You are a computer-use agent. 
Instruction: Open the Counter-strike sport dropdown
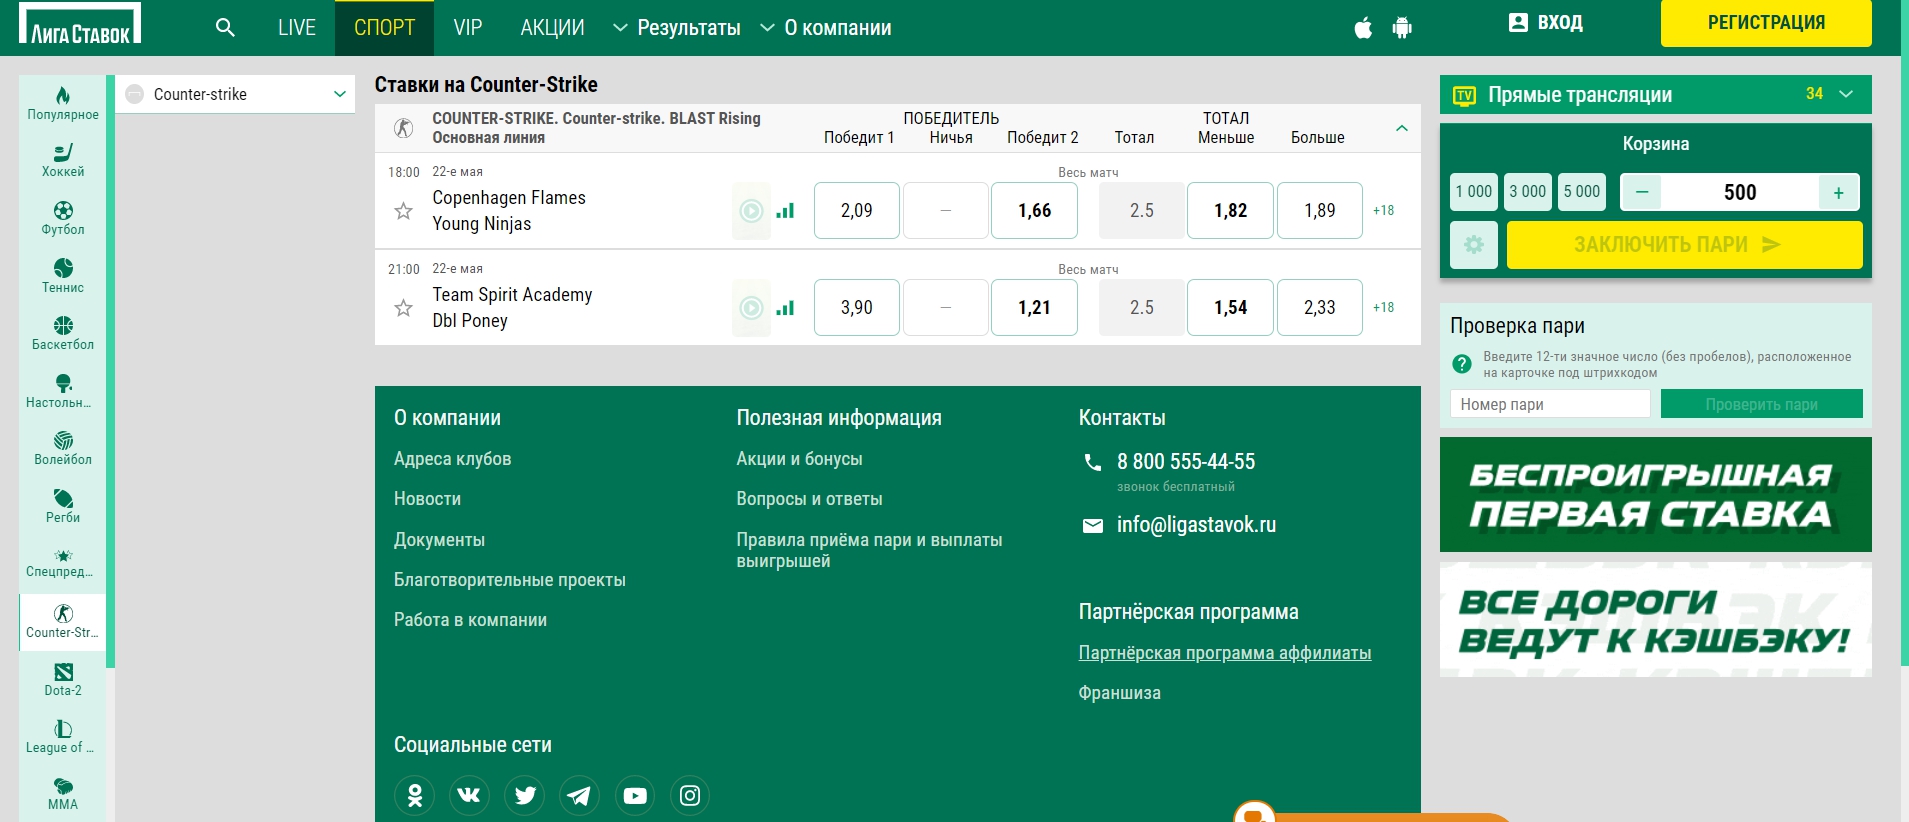click(x=236, y=94)
